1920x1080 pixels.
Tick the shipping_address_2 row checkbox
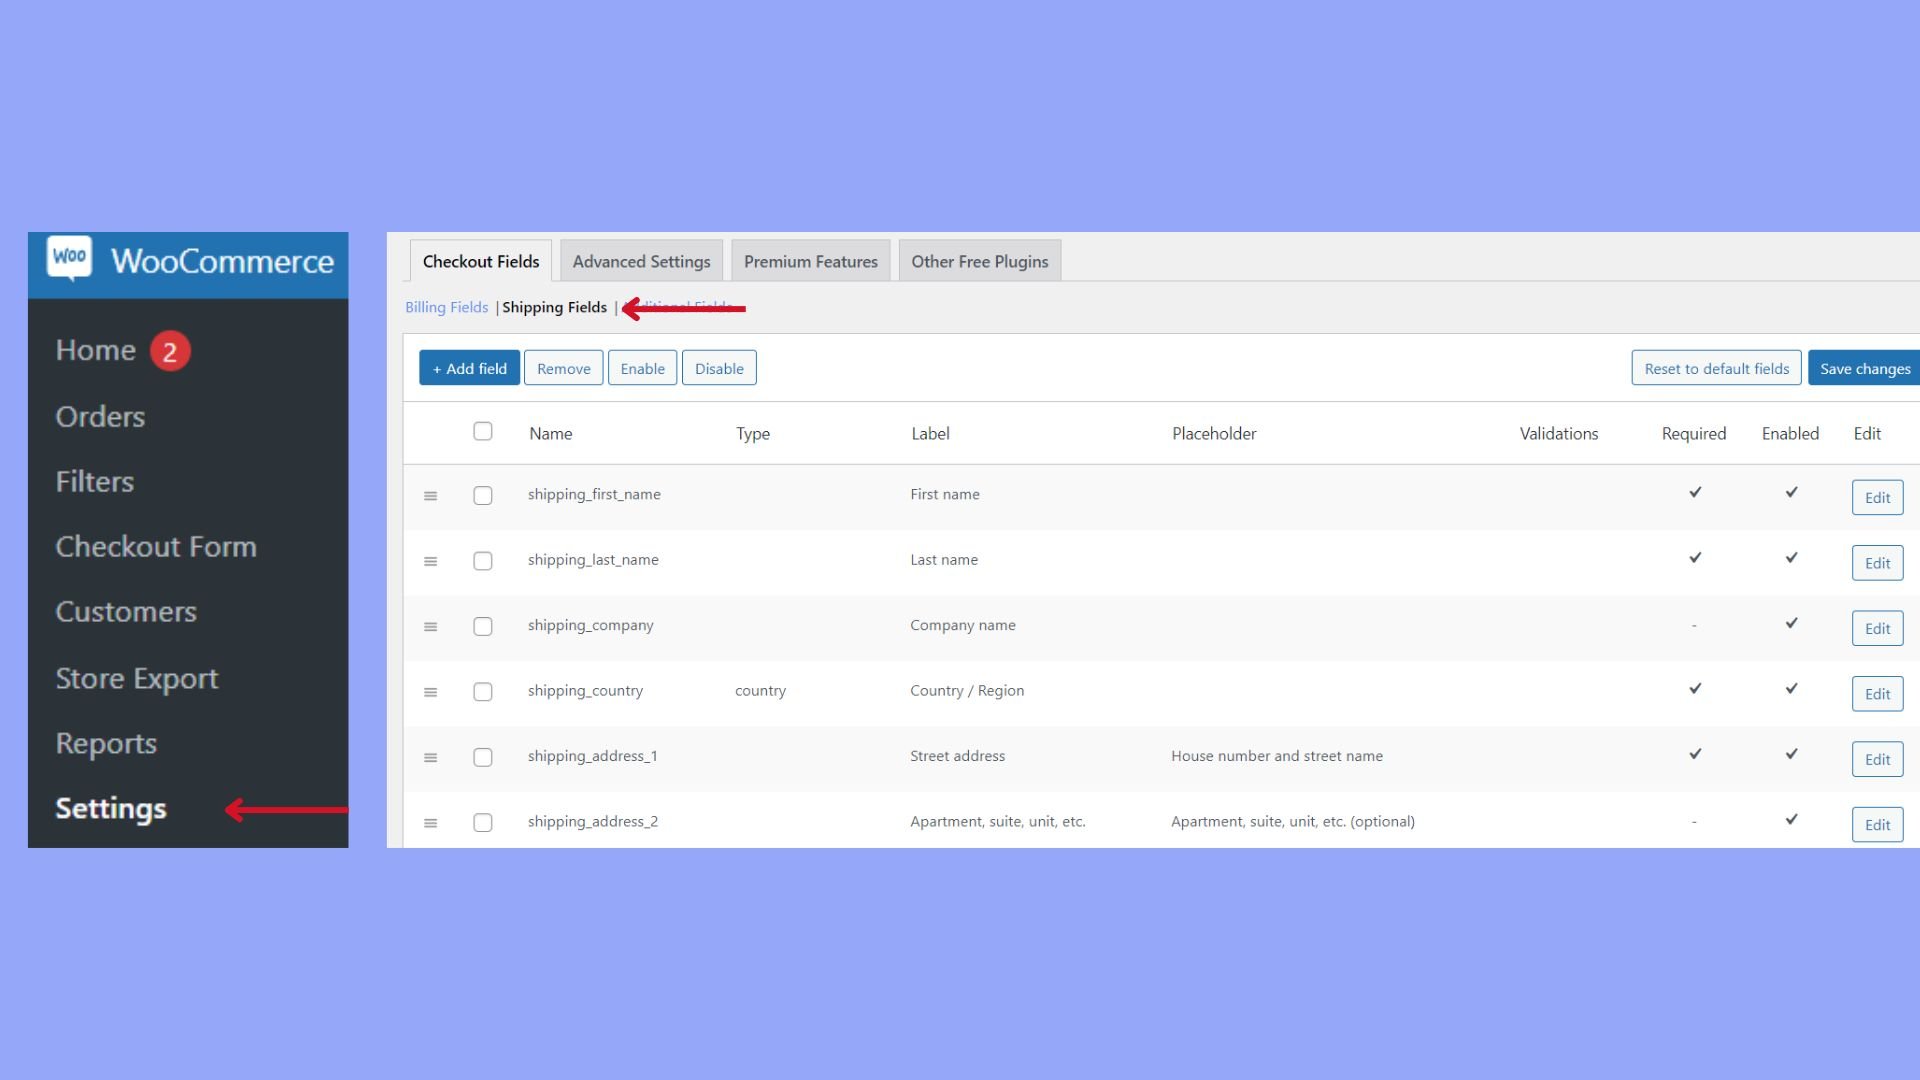point(483,823)
